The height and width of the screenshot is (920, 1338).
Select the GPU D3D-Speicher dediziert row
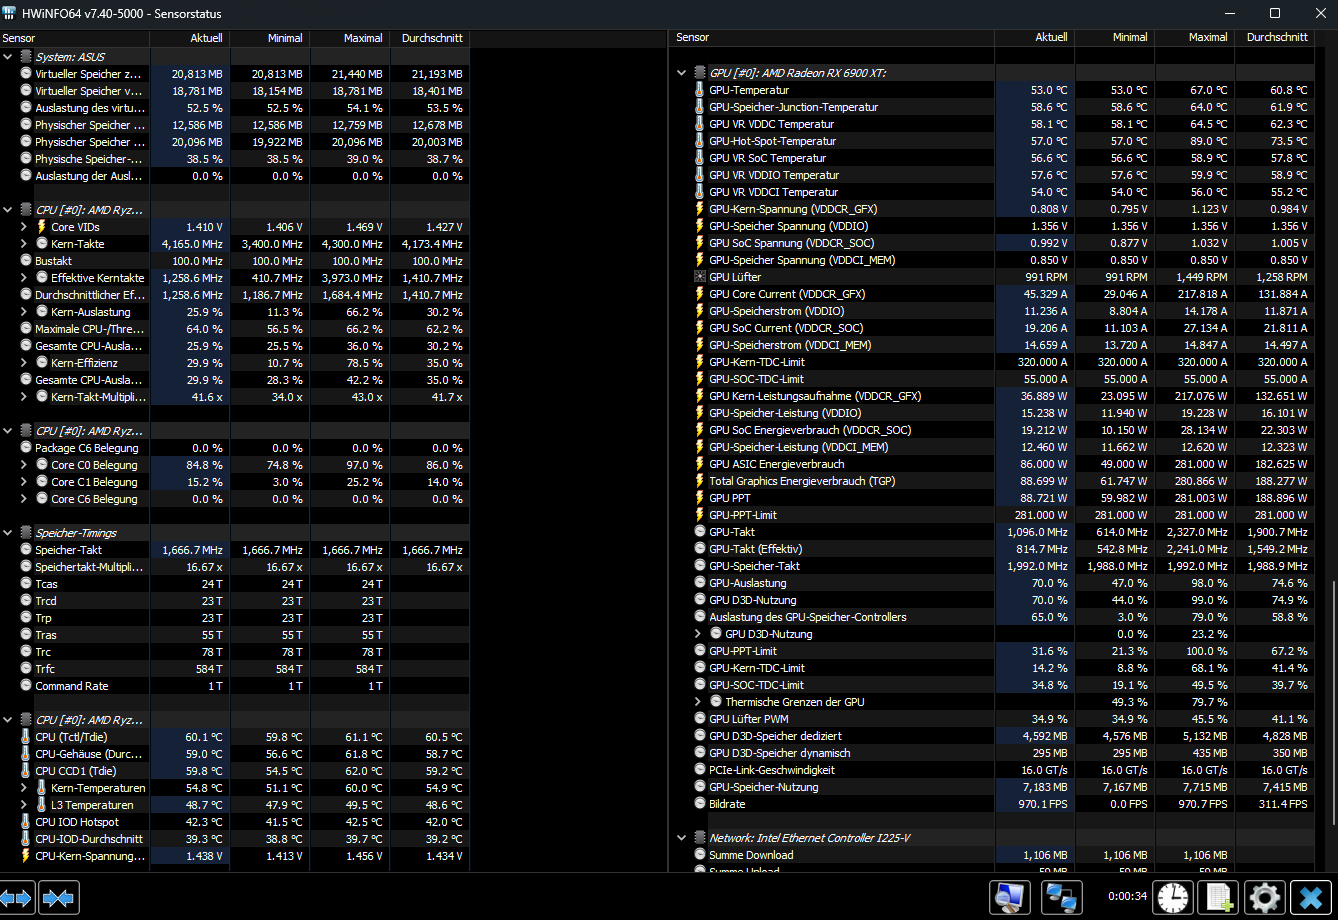(x=992, y=736)
